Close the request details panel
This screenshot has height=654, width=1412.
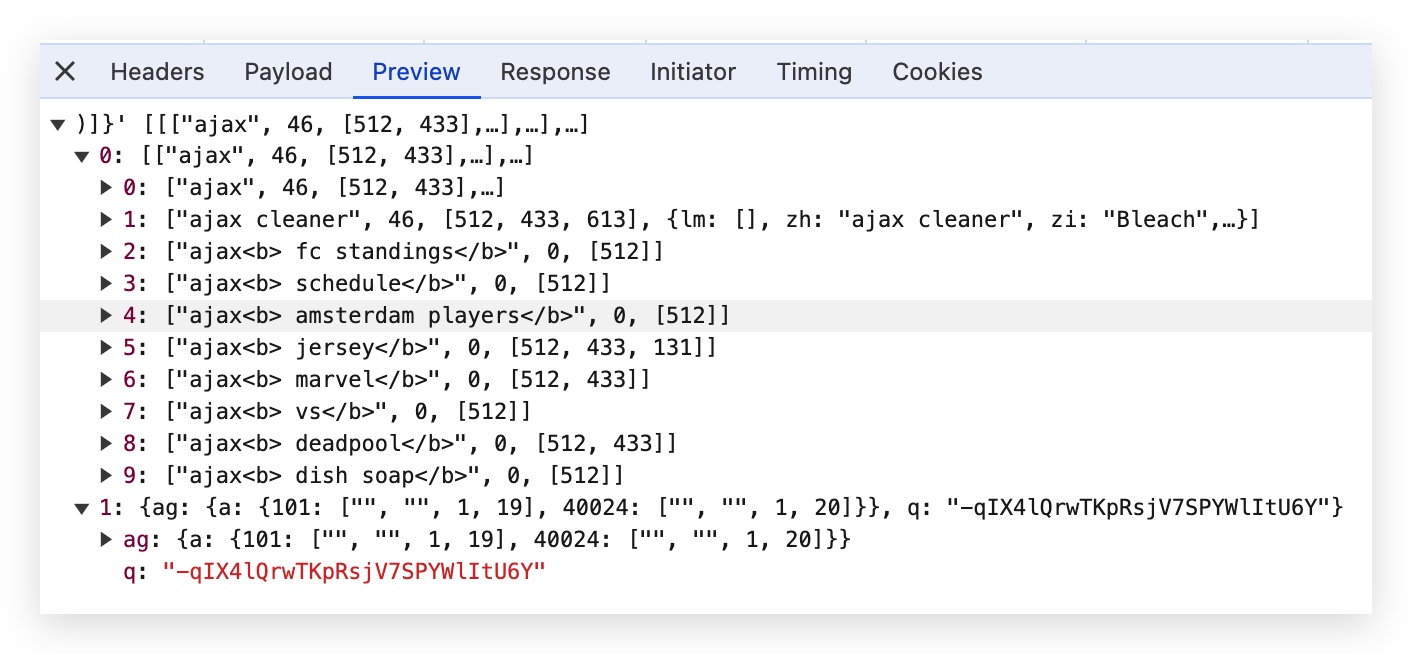point(65,72)
